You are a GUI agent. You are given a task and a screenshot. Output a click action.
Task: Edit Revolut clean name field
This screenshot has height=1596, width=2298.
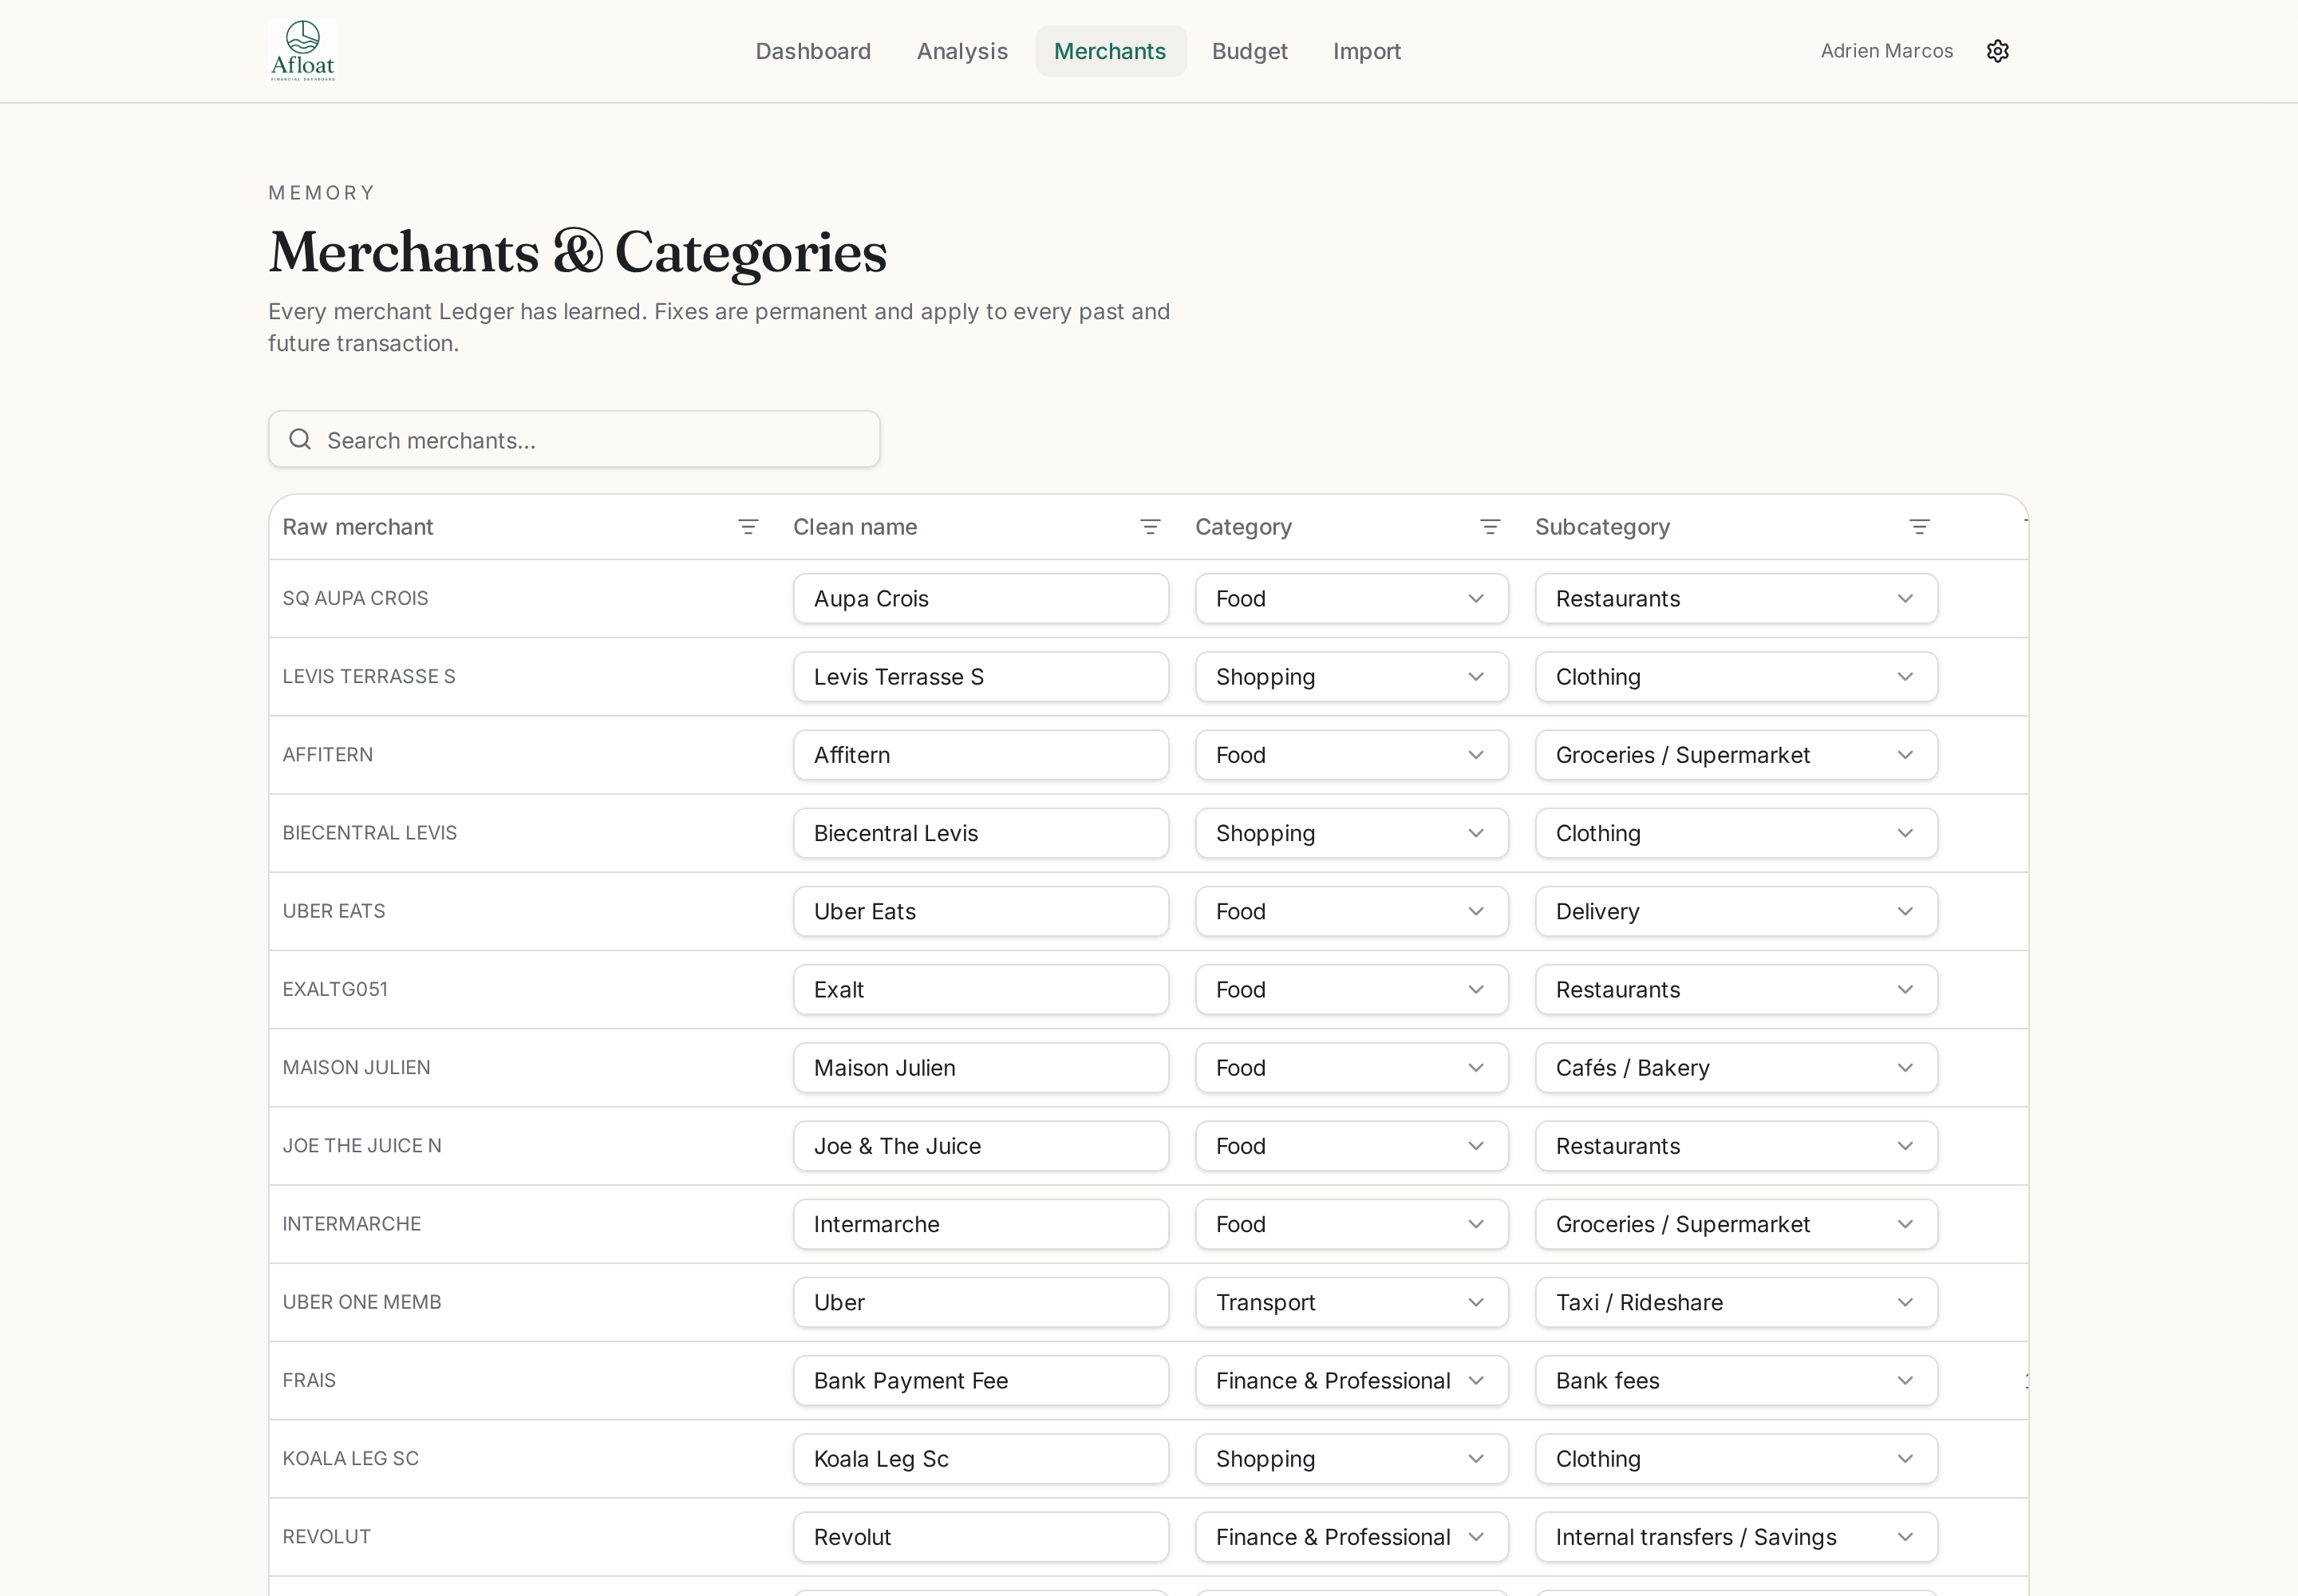click(981, 1537)
